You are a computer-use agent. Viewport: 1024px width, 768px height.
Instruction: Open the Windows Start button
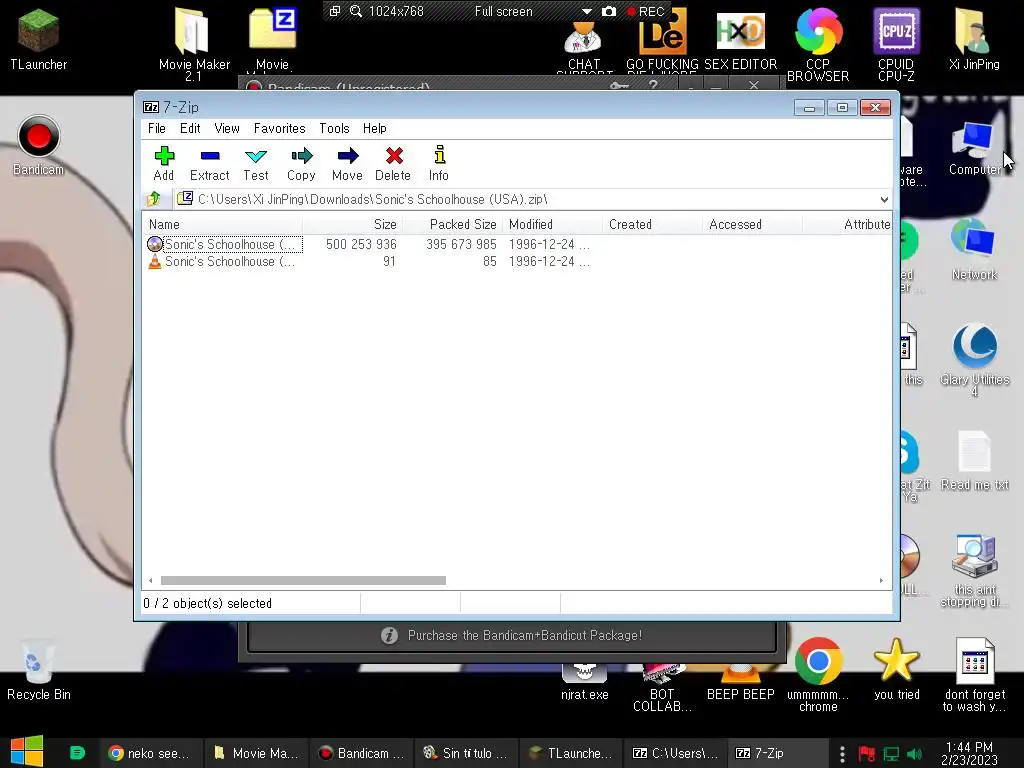27,752
